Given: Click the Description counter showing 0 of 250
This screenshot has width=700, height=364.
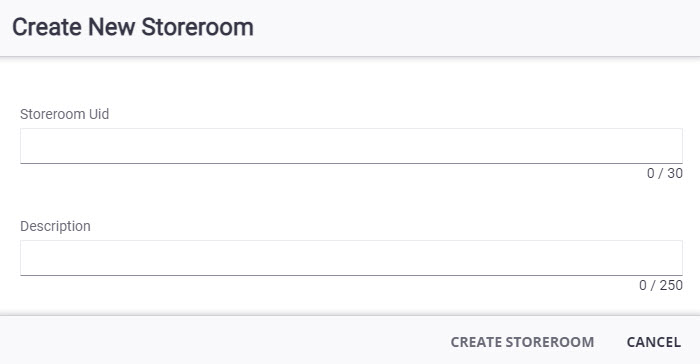Looking at the screenshot, I should [x=661, y=285].
